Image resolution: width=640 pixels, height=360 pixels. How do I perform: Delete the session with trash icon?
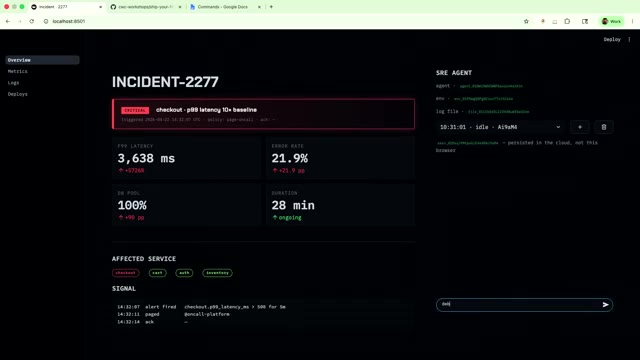(604, 127)
